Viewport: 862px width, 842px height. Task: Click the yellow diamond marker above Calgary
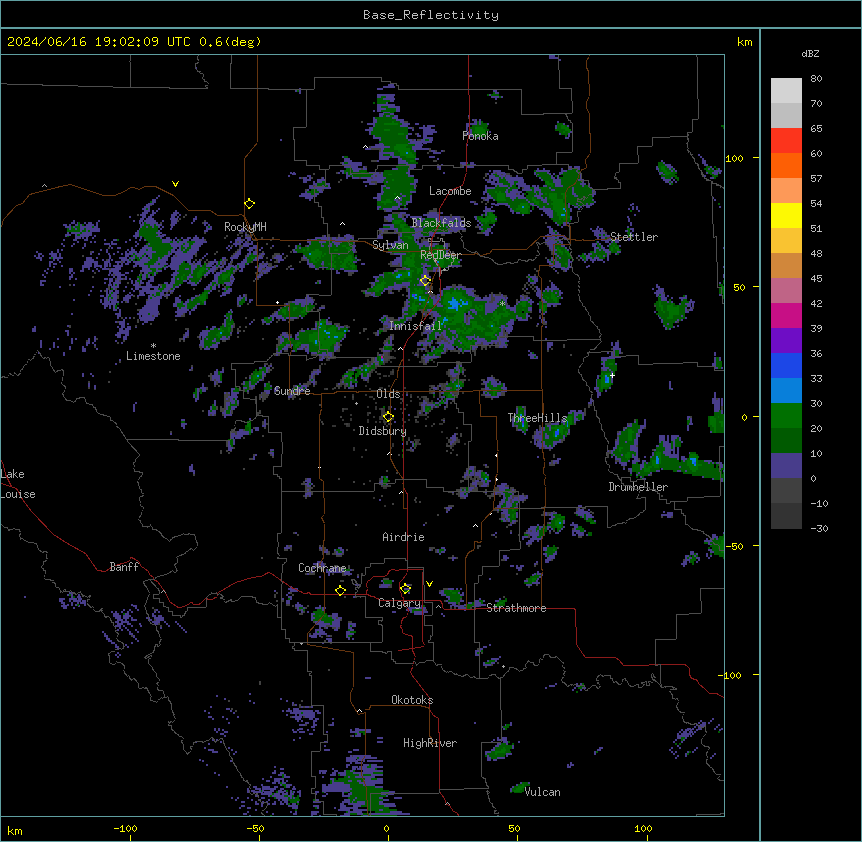tap(405, 589)
